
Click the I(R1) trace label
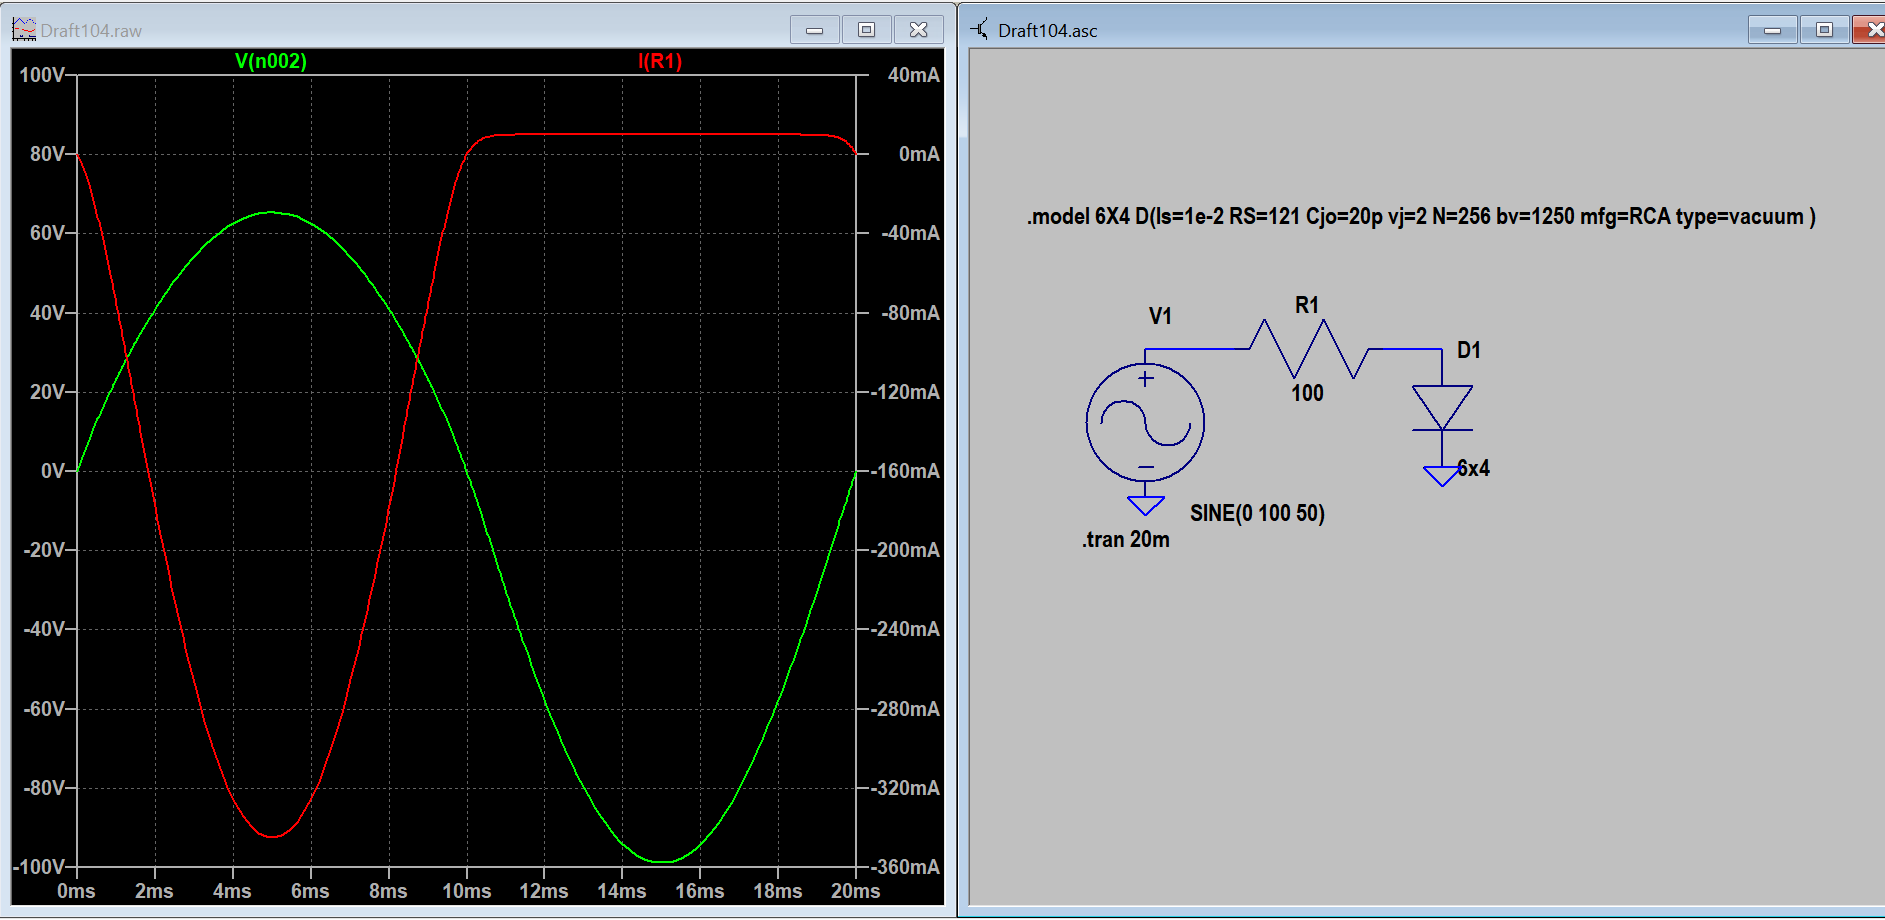(660, 61)
